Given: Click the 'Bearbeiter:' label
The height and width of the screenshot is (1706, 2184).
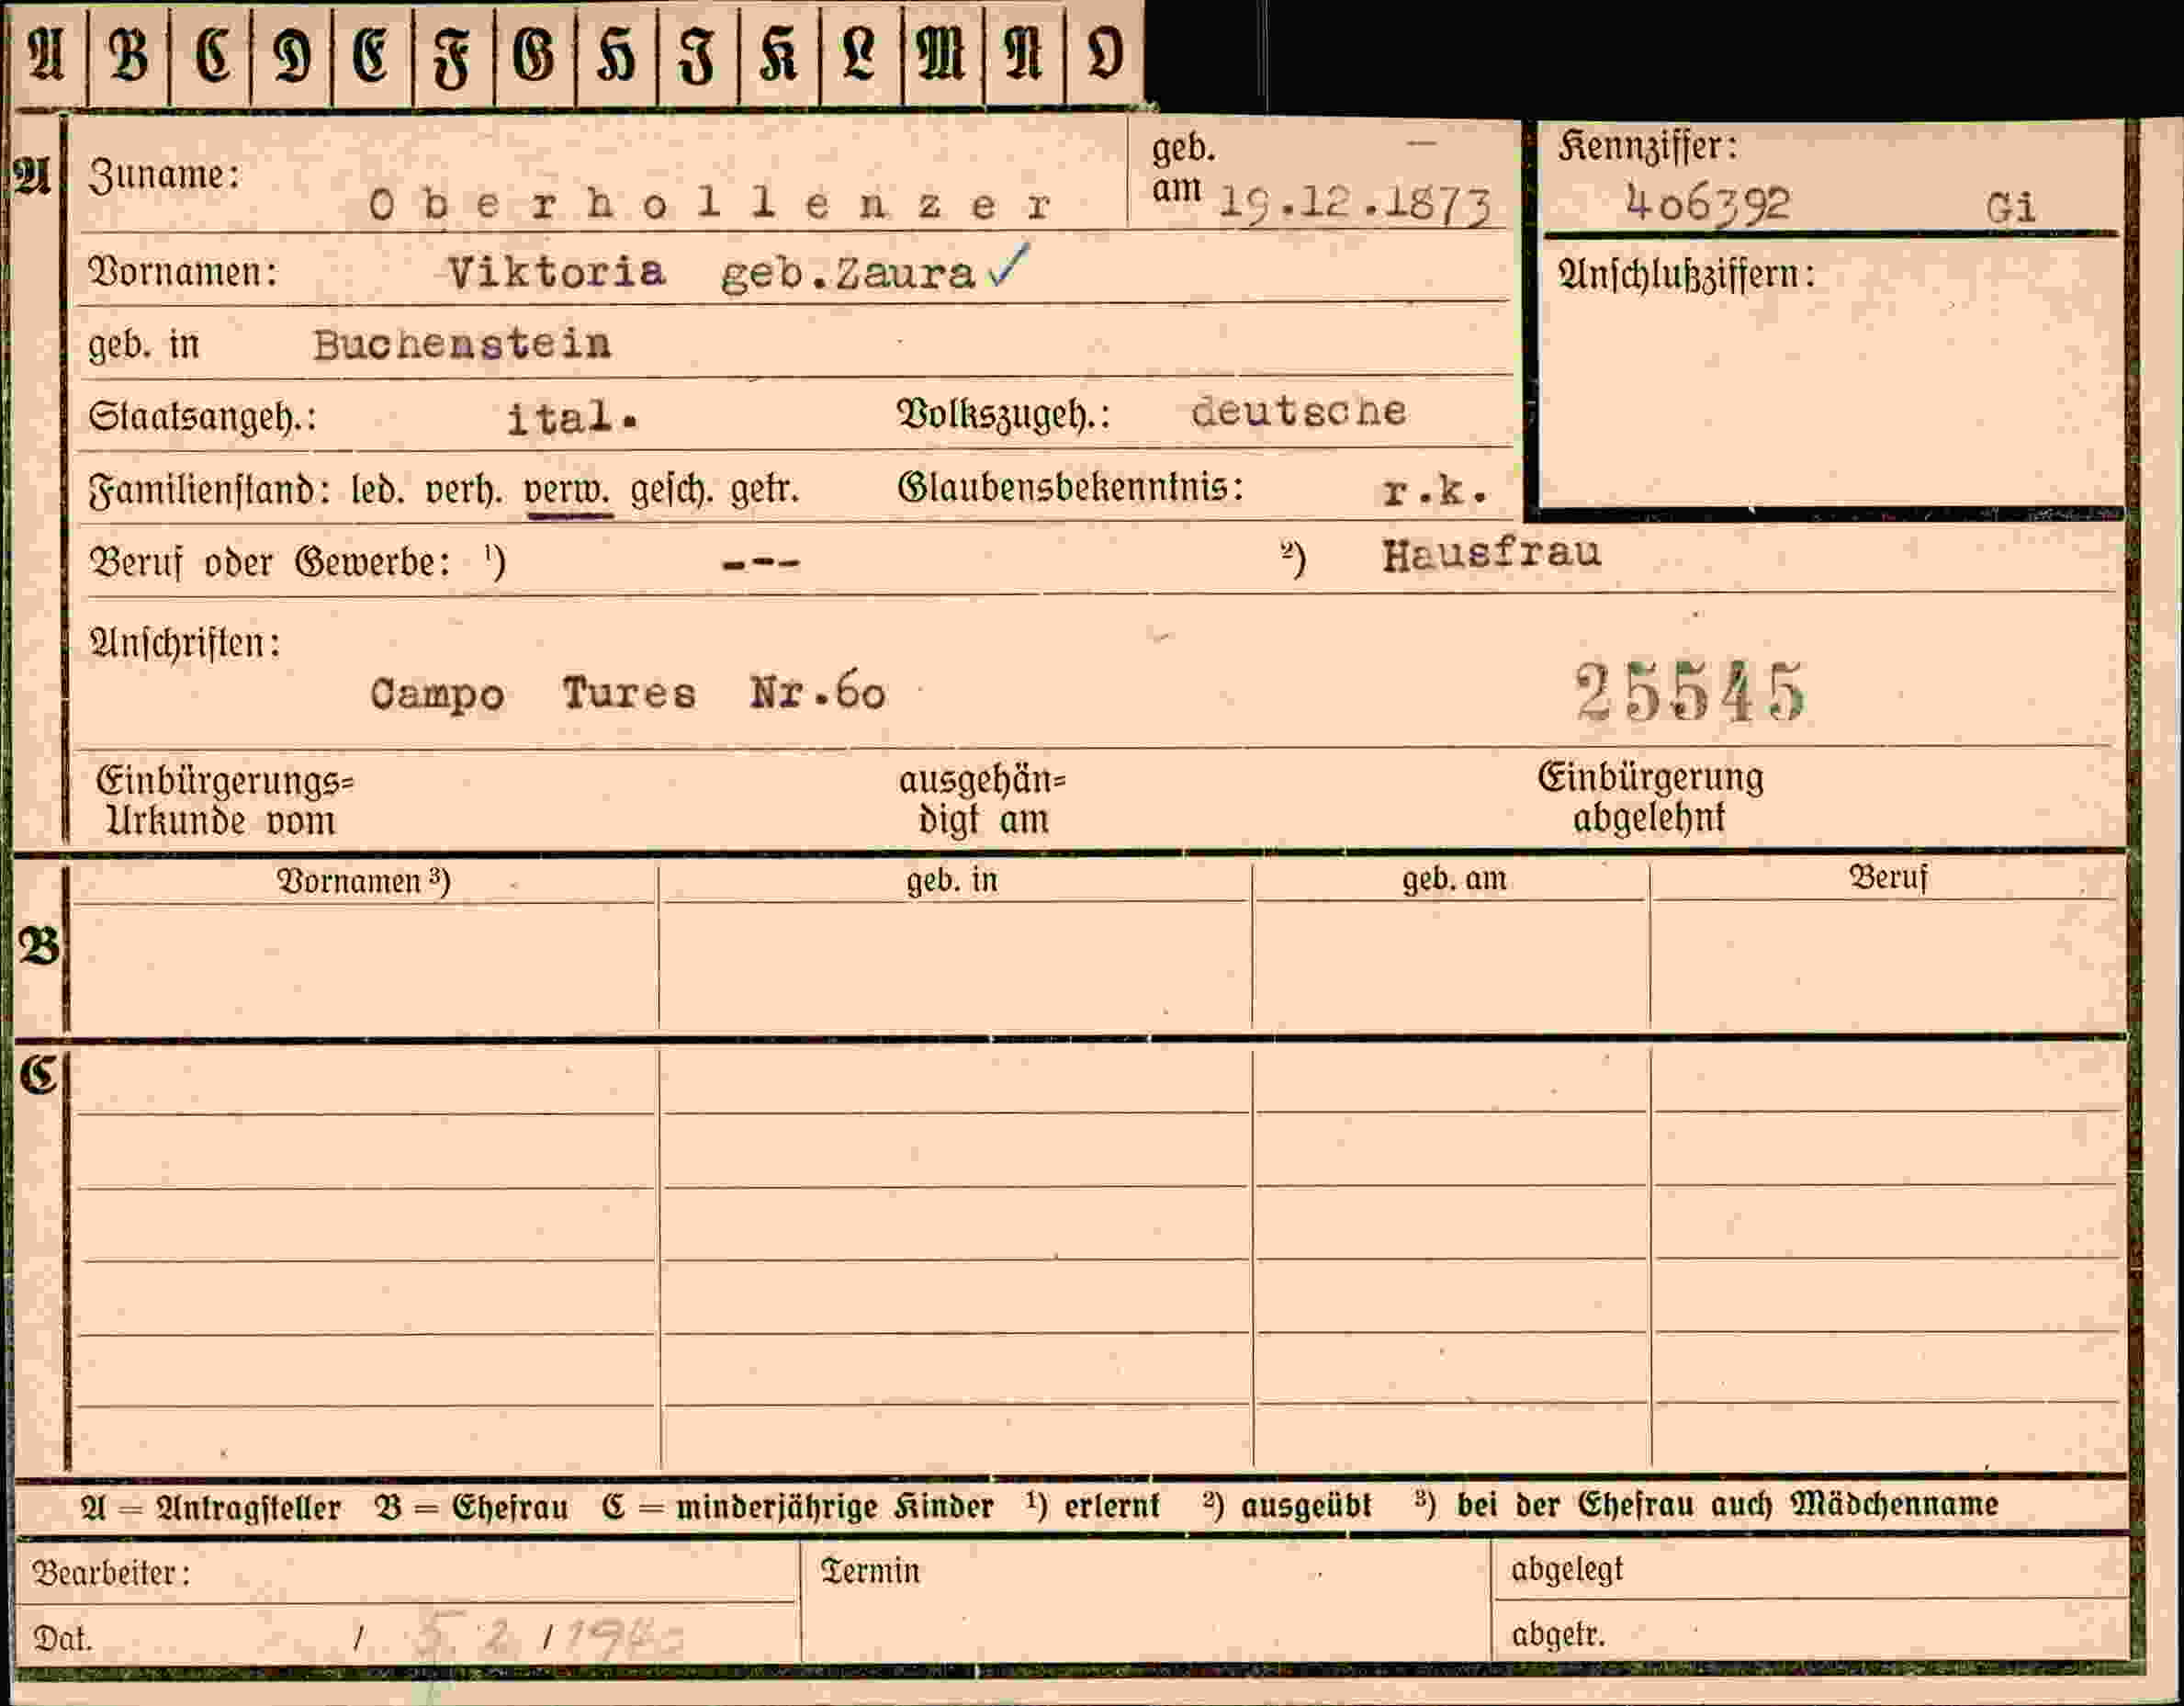Looking at the screenshot, I should coord(111,1573).
